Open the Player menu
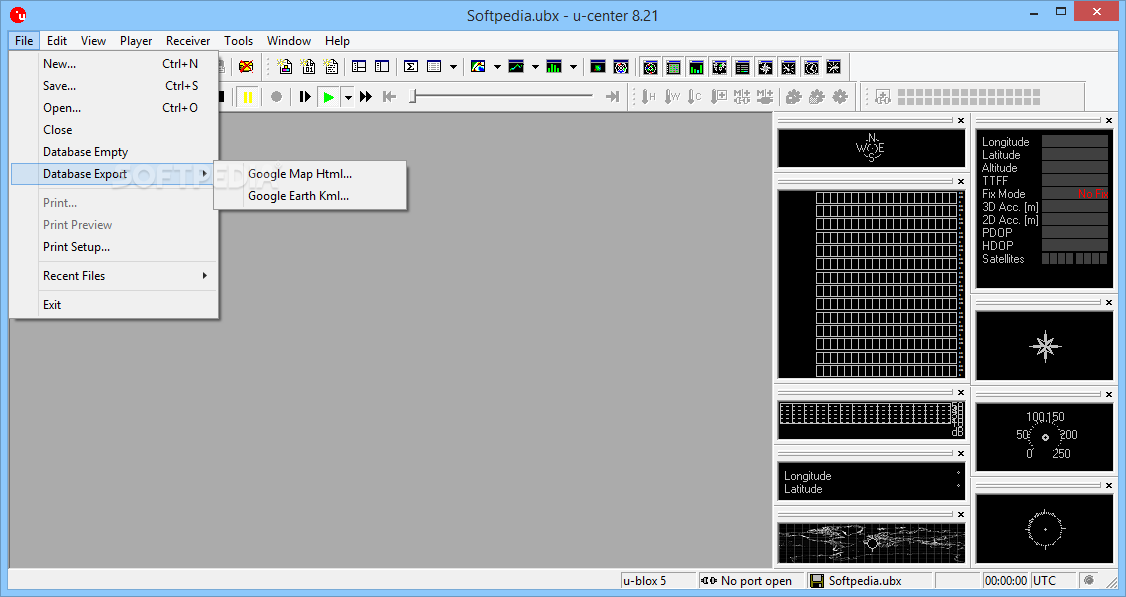The width and height of the screenshot is (1126, 597). [x=136, y=41]
